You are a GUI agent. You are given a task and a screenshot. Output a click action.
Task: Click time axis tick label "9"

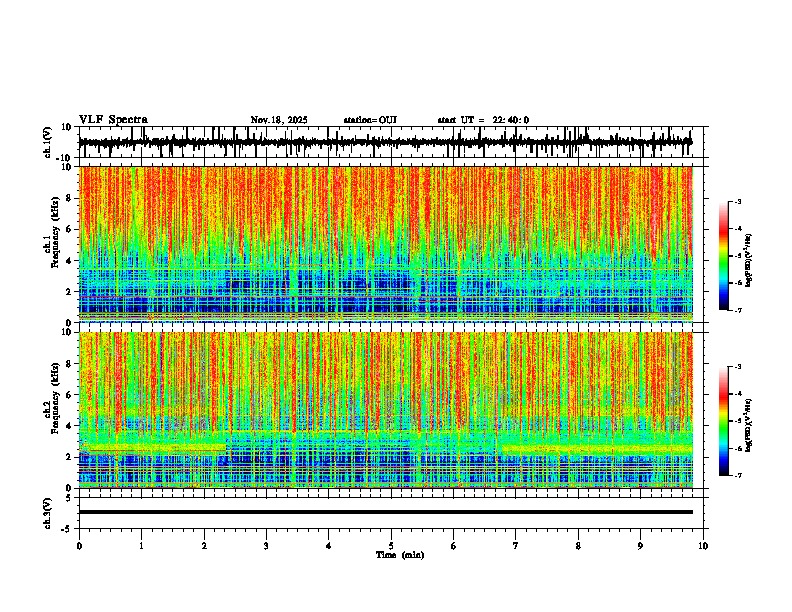[x=640, y=546]
